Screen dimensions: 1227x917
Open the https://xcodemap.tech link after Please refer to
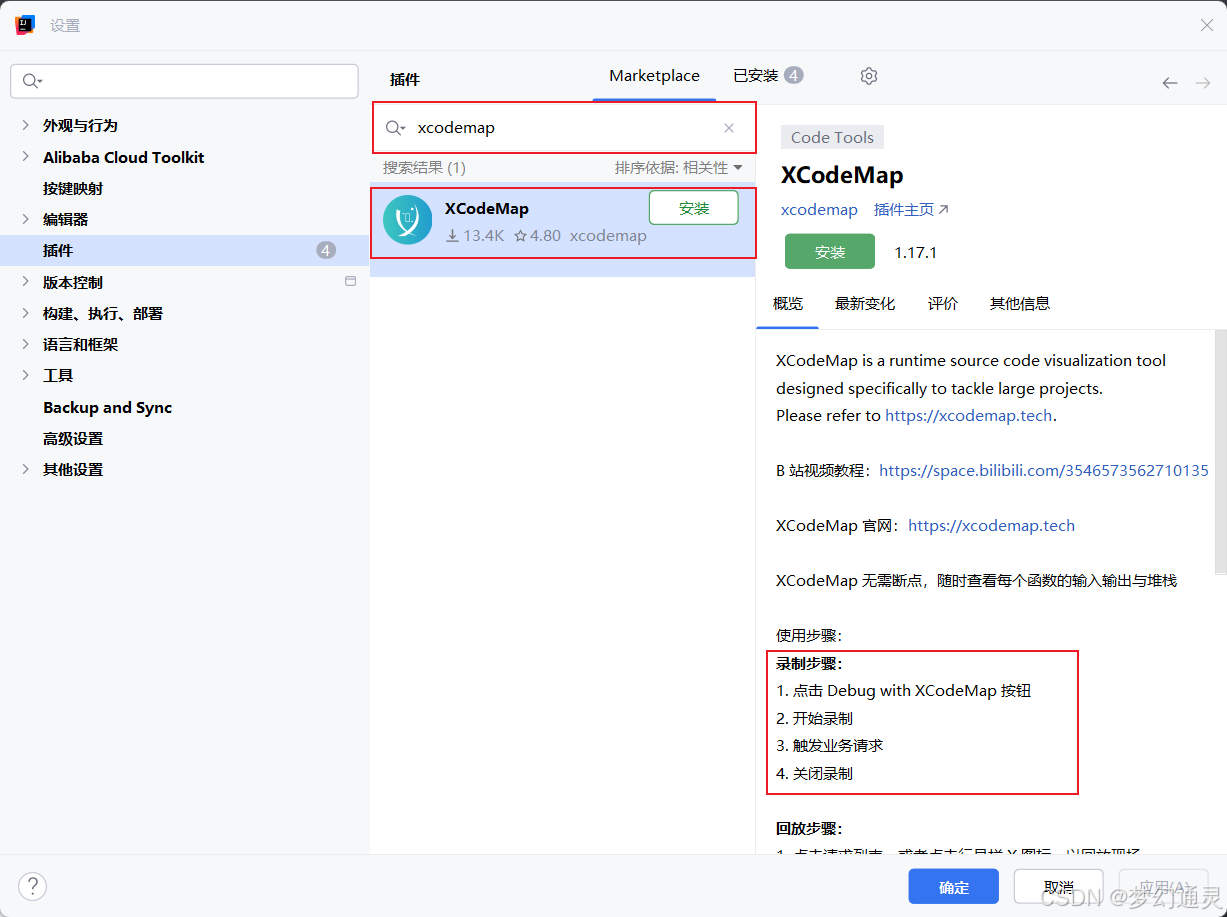(x=968, y=415)
